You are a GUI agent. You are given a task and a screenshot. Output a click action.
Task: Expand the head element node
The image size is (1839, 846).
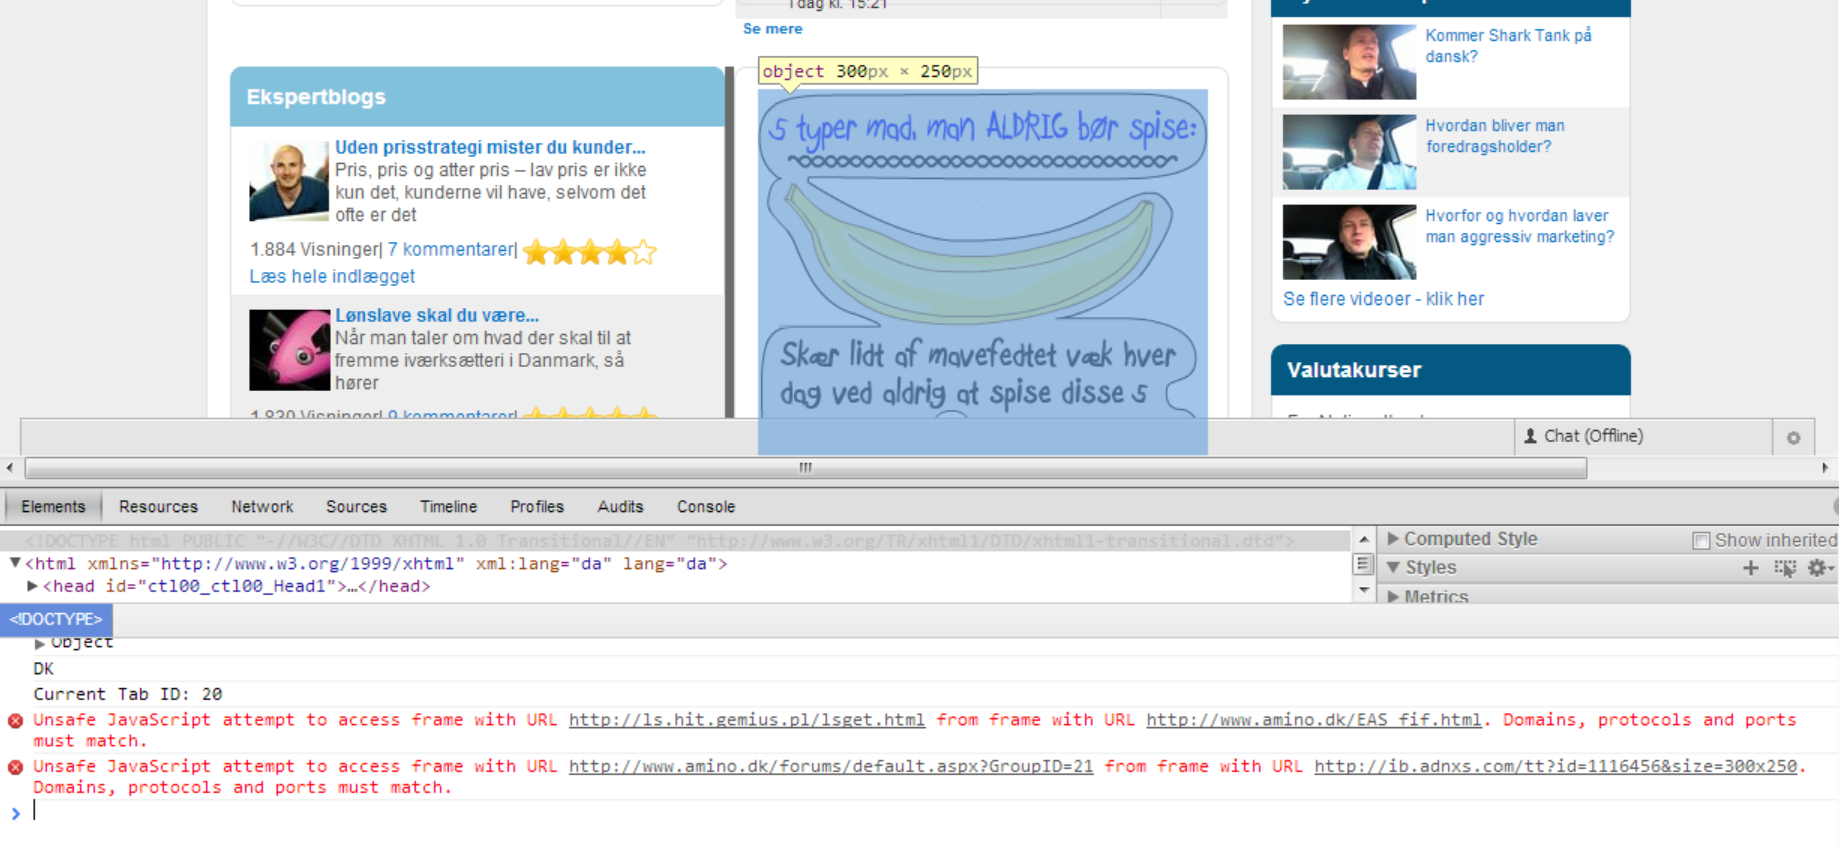tap(32, 587)
